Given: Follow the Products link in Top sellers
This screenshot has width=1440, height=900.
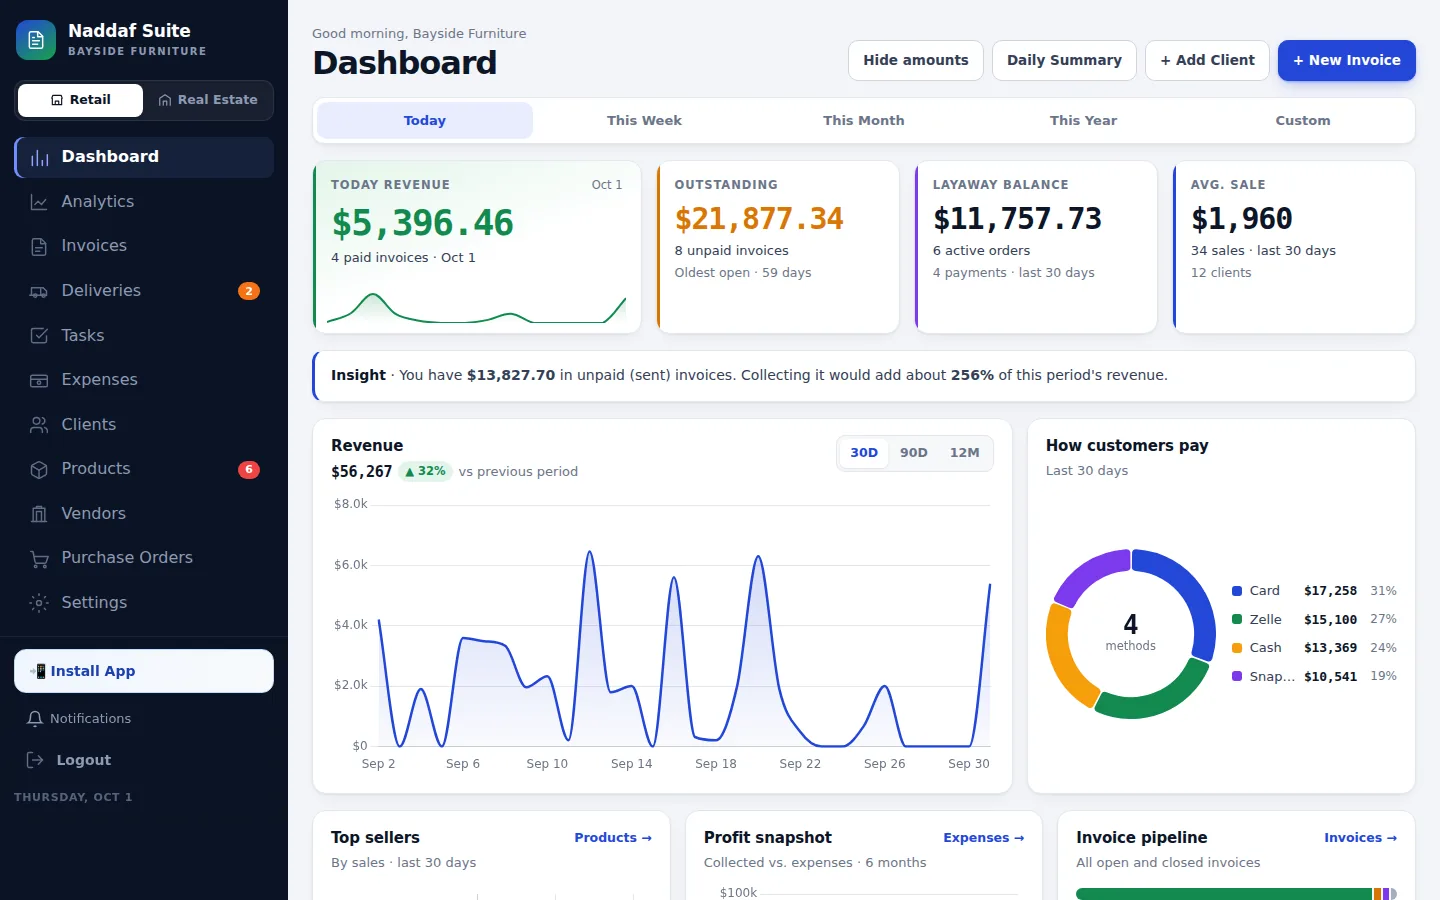Looking at the screenshot, I should [x=613, y=838].
